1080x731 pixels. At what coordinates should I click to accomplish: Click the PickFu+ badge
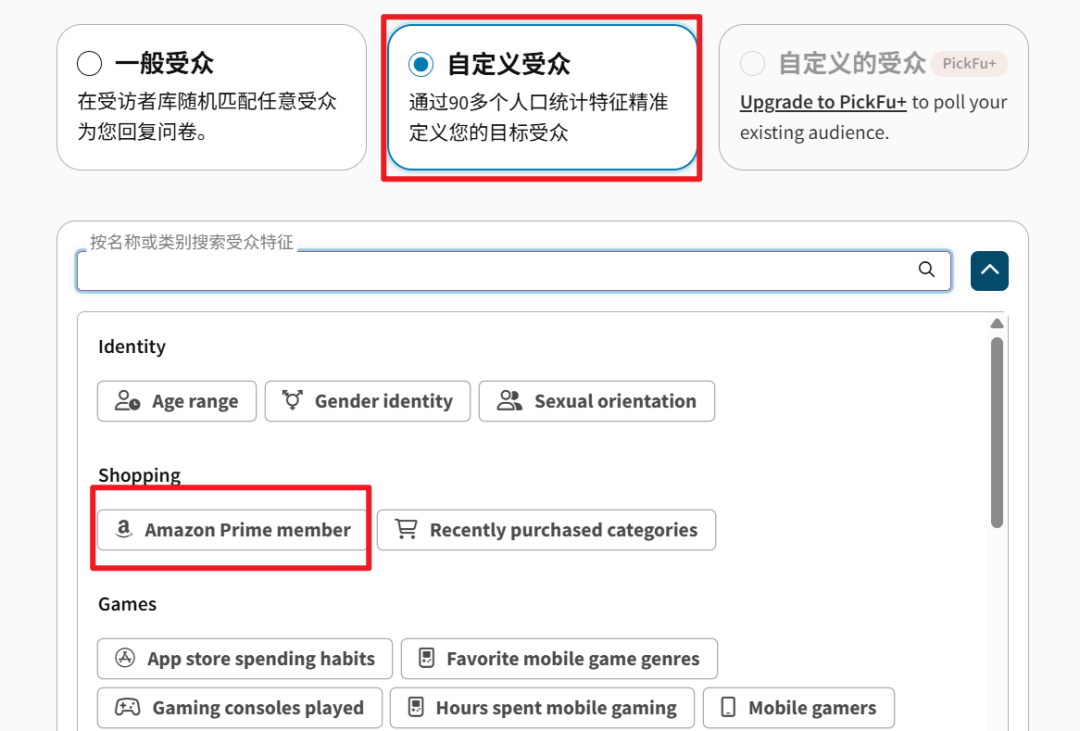click(x=969, y=63)
